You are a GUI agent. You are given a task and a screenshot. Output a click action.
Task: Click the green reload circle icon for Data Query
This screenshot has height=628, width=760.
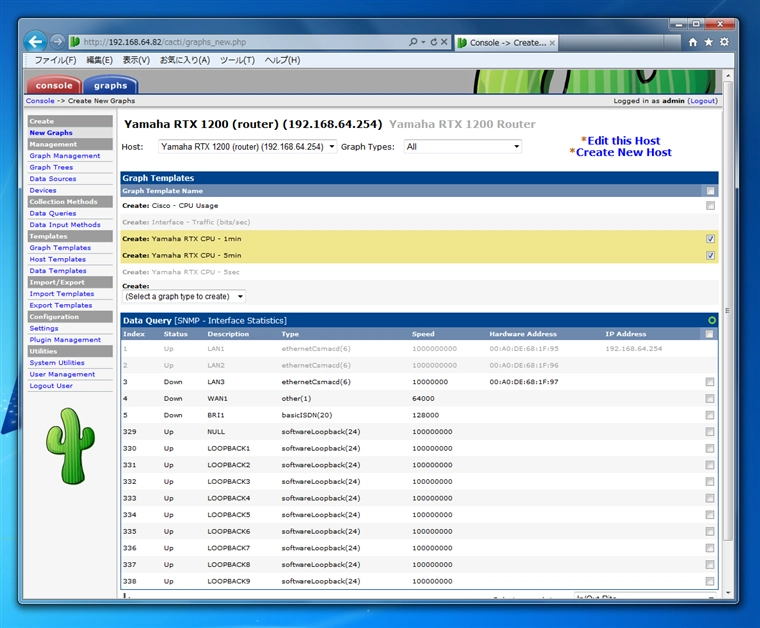pyautogui.click(x=712, y=320)
